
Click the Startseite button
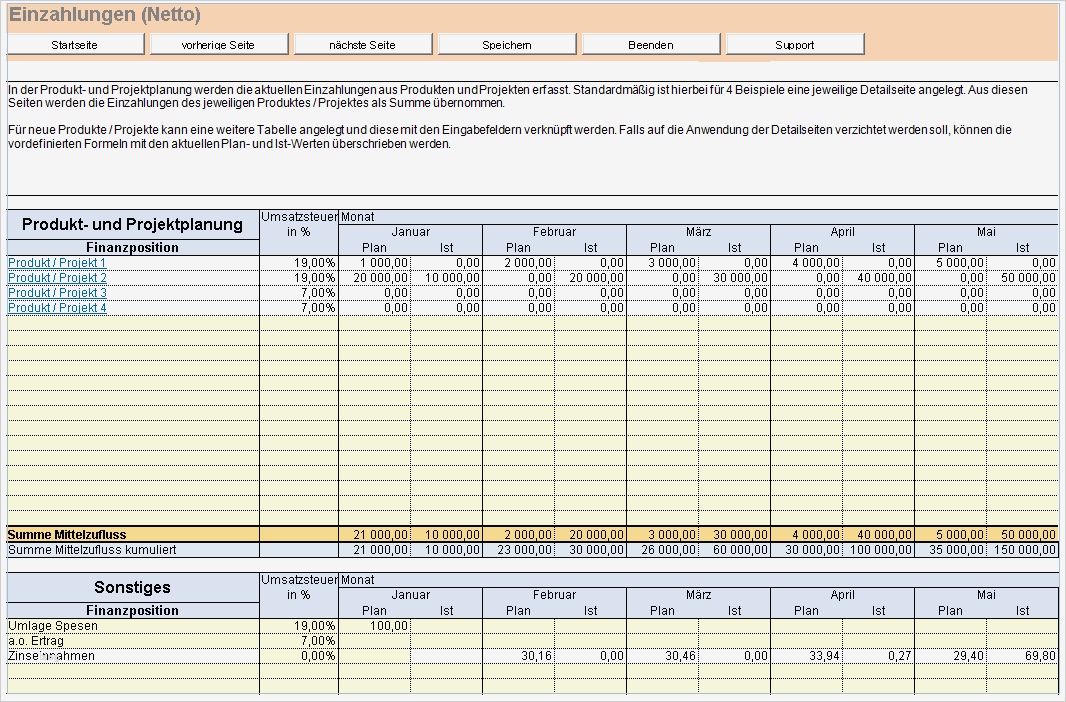(x=75, y=43)
